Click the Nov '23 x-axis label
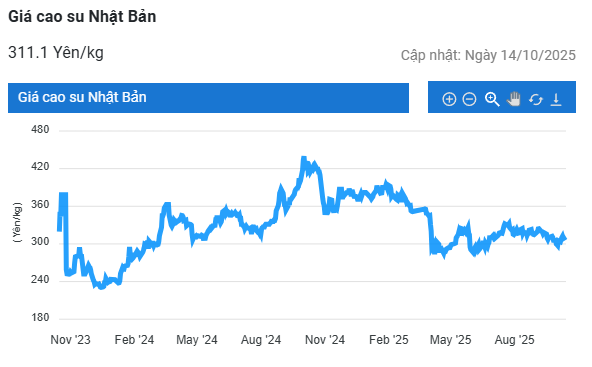This screenshot has width=592, height=367. pyautogui.click(x=71, y=340)
